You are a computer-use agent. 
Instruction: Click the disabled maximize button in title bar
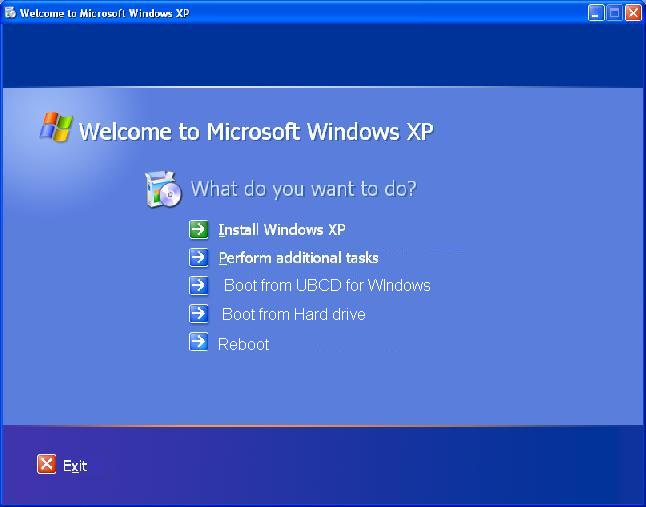tap(614, 13)
